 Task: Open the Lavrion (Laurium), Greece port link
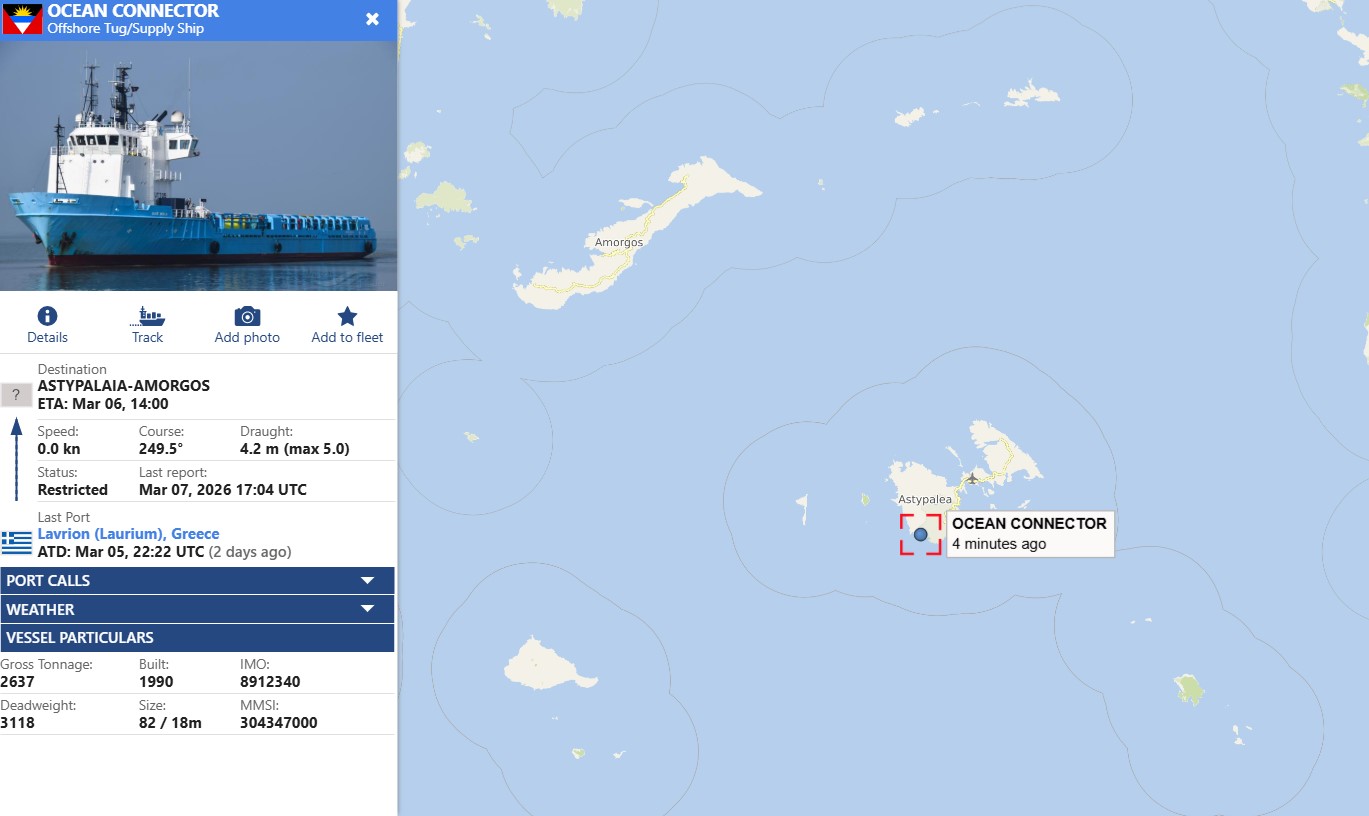[x=128, y=534]
